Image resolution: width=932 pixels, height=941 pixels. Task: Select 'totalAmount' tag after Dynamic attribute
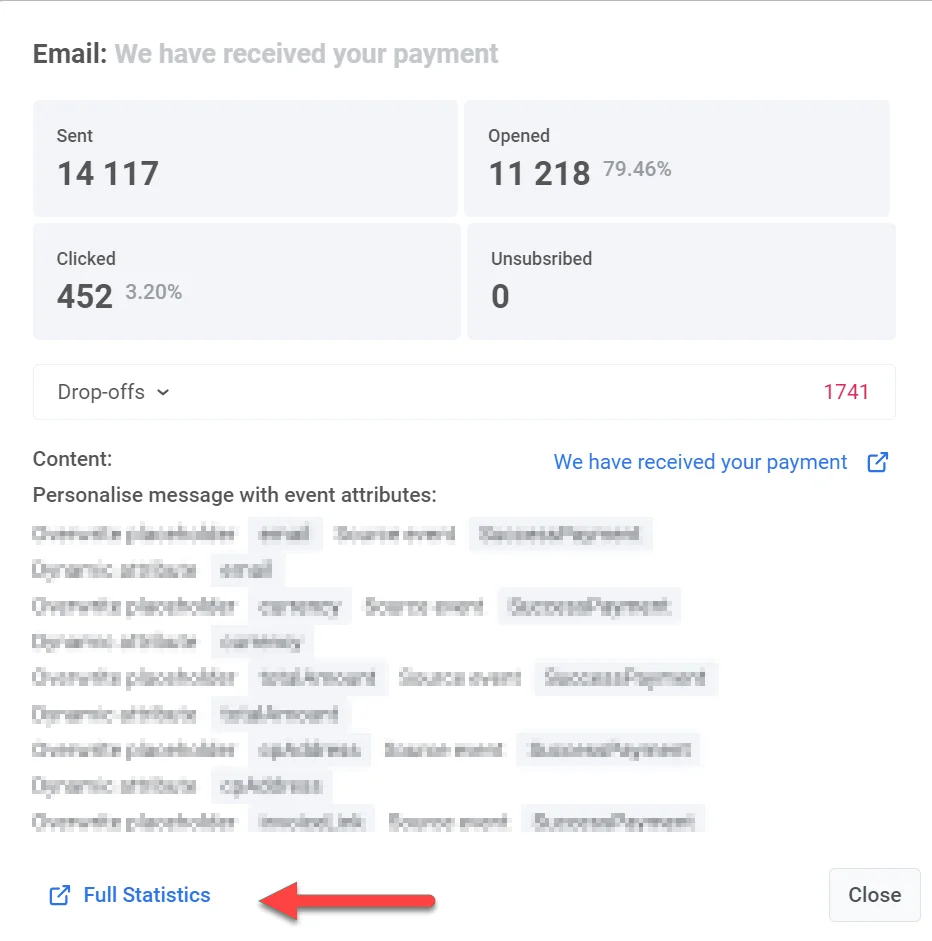coord(280,714)
